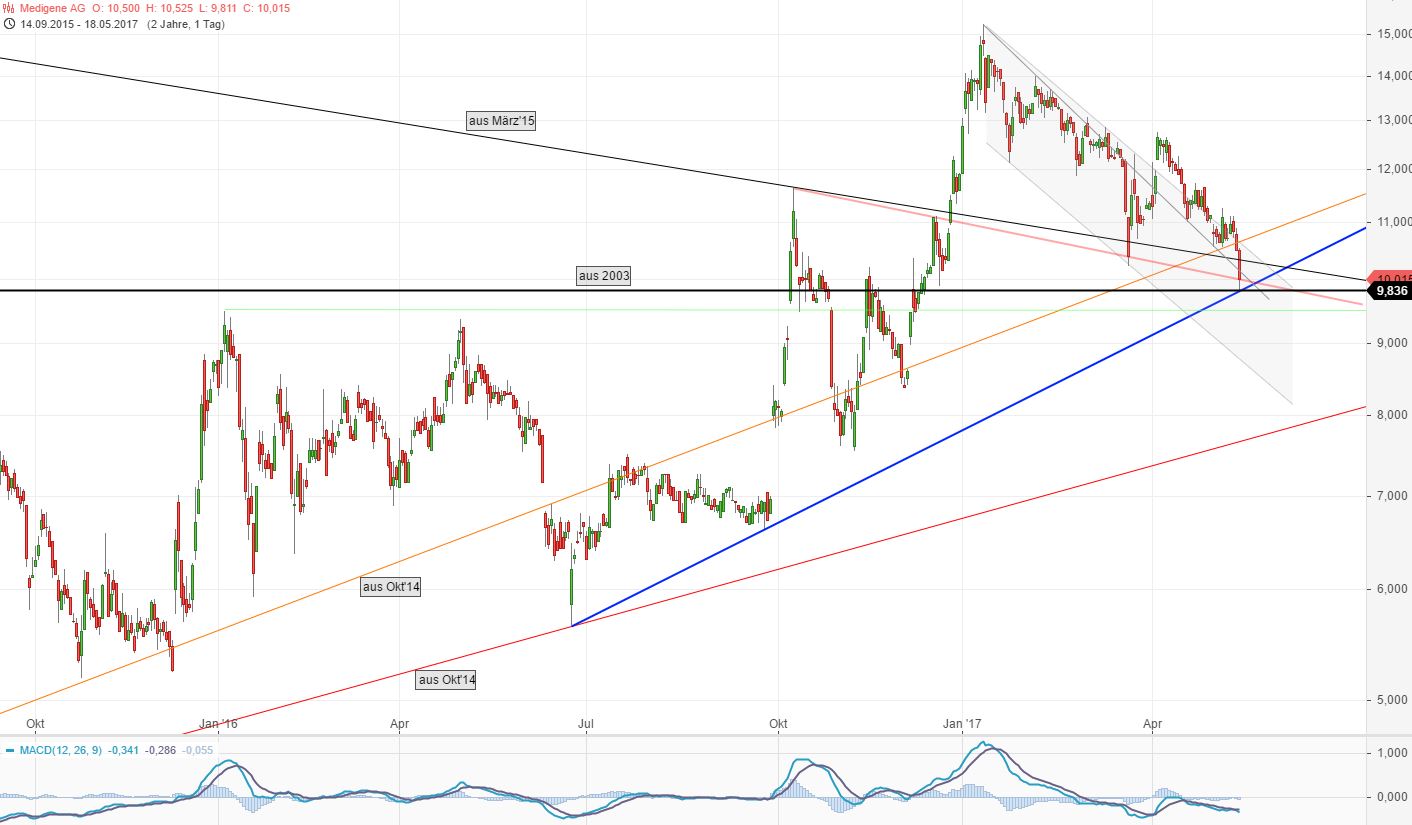Click the candlestick chart icon beside Medigene AG

pyautogui.click(x=9, y=8)
